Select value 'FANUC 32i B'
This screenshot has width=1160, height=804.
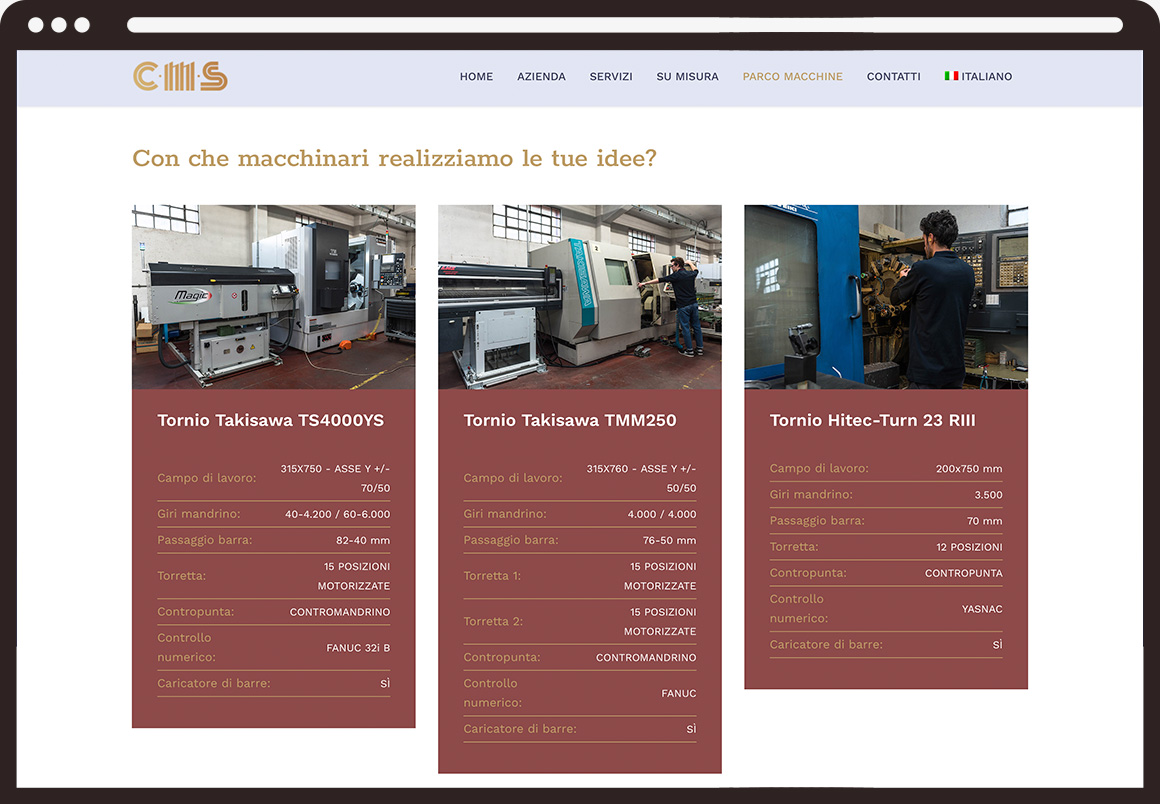coord(358,648)
